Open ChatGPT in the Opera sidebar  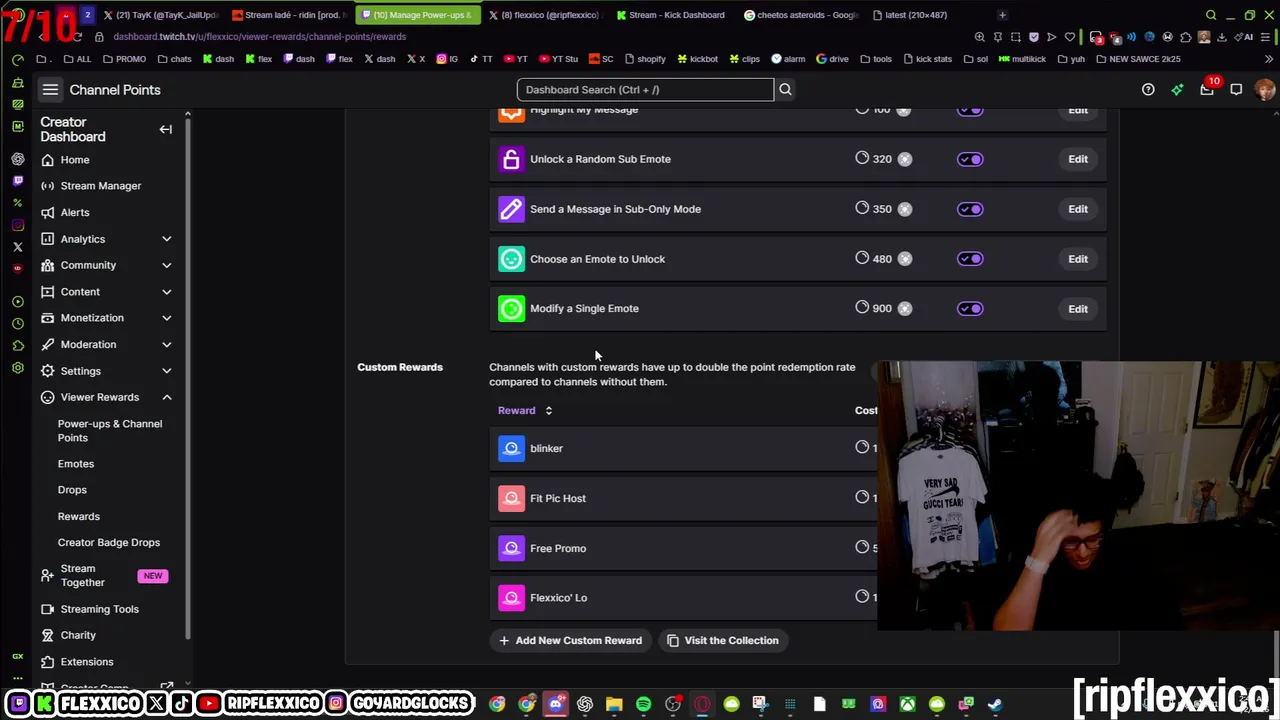point(18,159)
